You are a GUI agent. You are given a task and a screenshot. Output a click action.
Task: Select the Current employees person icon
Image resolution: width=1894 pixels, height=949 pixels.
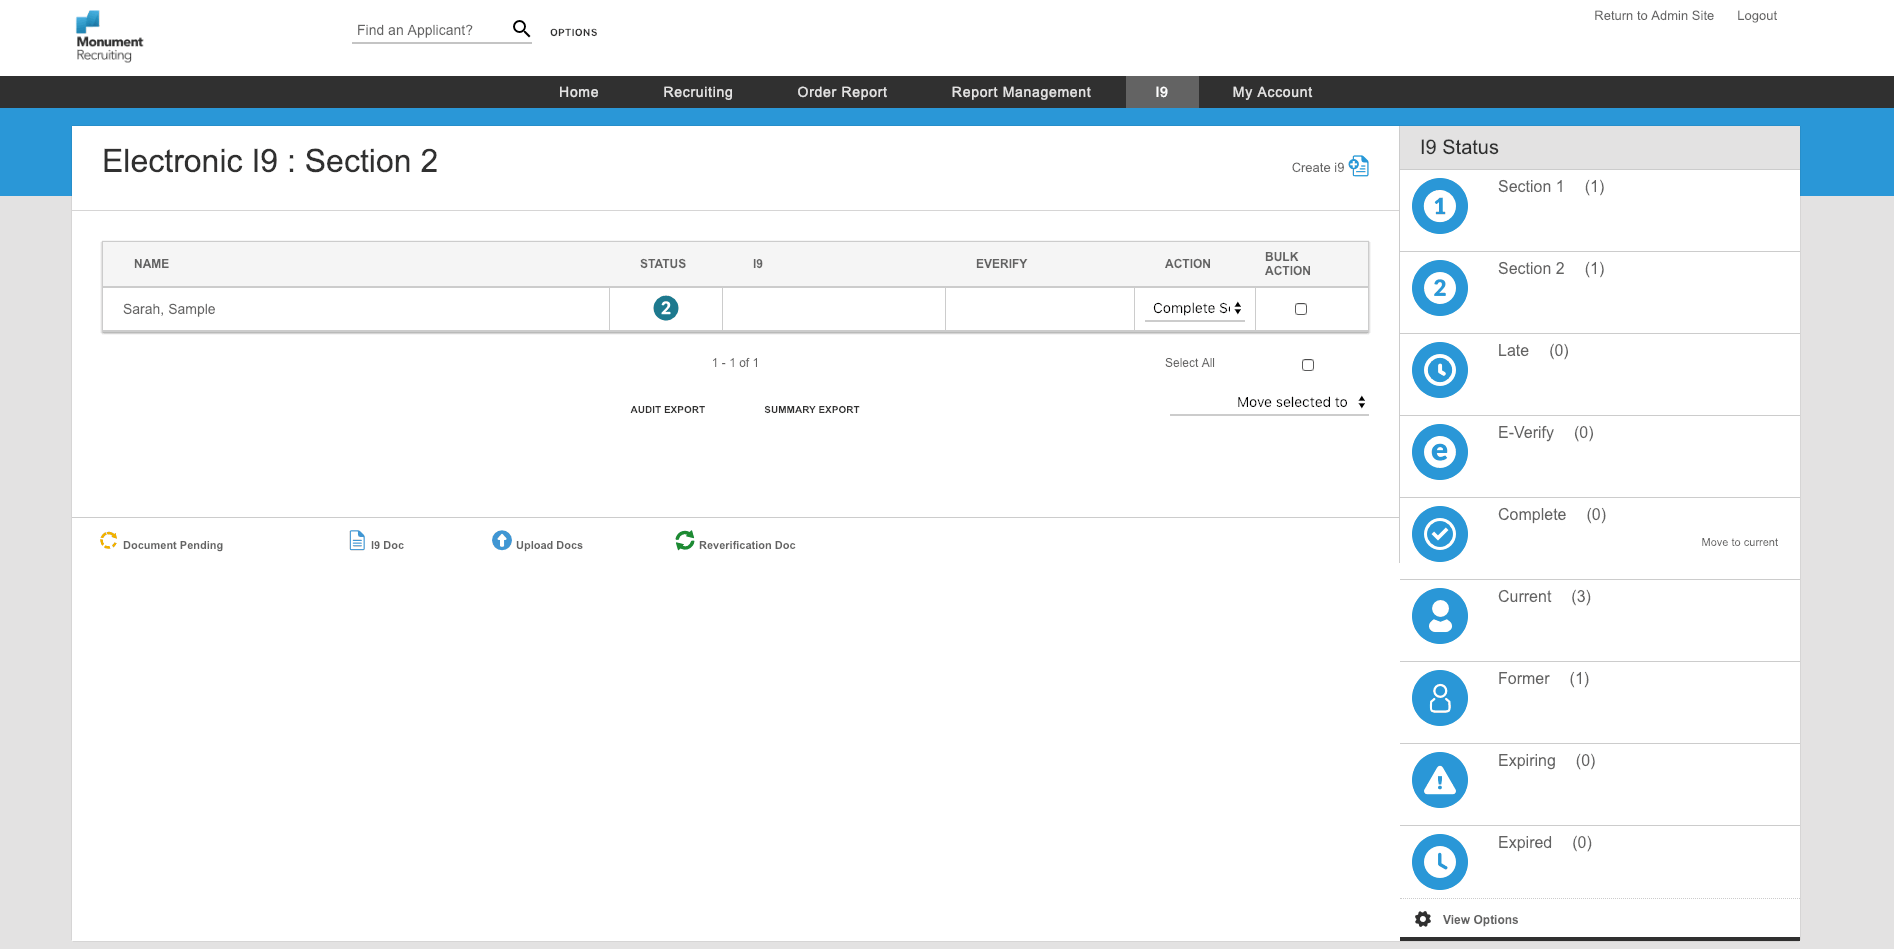click(1439, 616)
